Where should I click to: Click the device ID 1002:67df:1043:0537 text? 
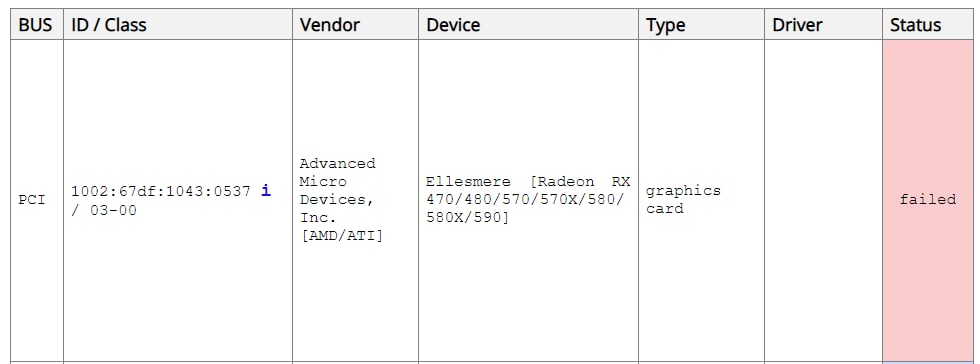[x=161, y=191]
